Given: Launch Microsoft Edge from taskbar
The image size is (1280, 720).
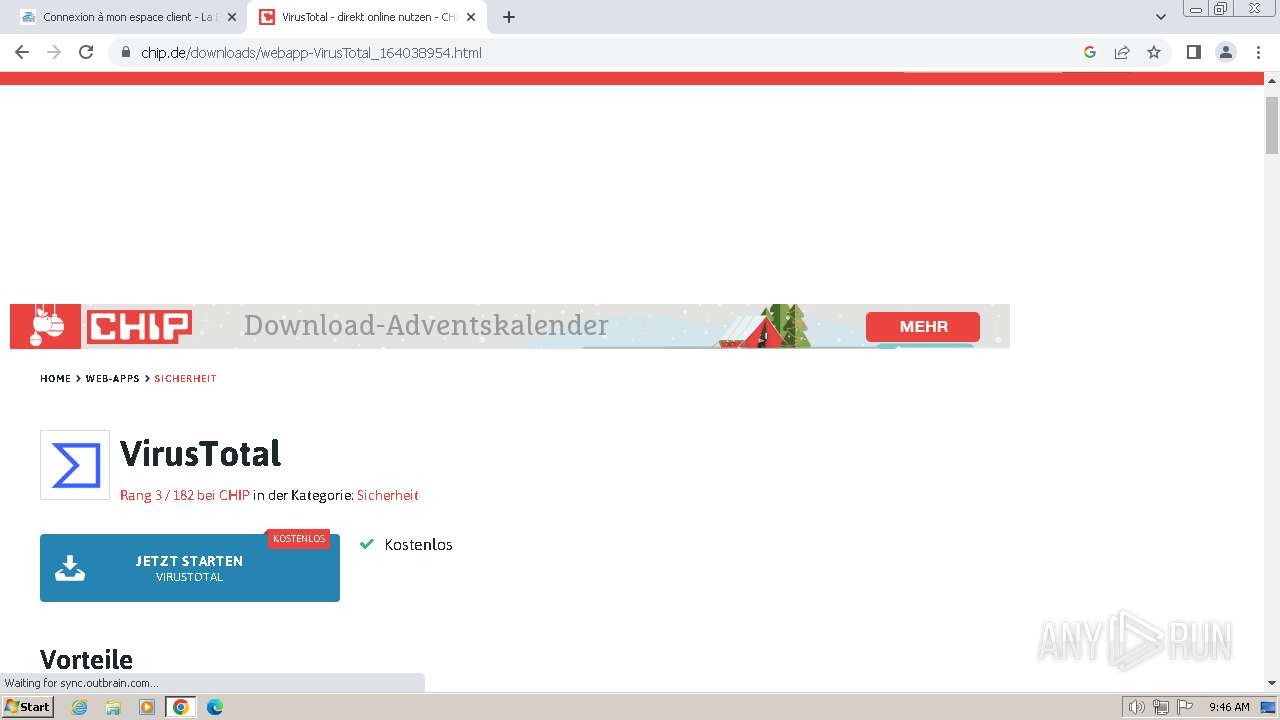Looking at the screenshot, I should [215, 707].
